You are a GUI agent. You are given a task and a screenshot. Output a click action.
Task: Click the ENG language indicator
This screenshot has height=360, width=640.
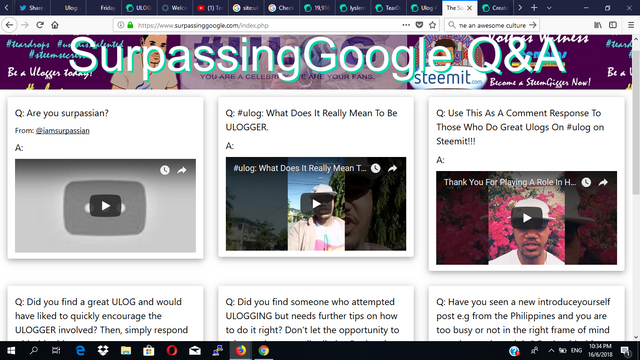576,351
